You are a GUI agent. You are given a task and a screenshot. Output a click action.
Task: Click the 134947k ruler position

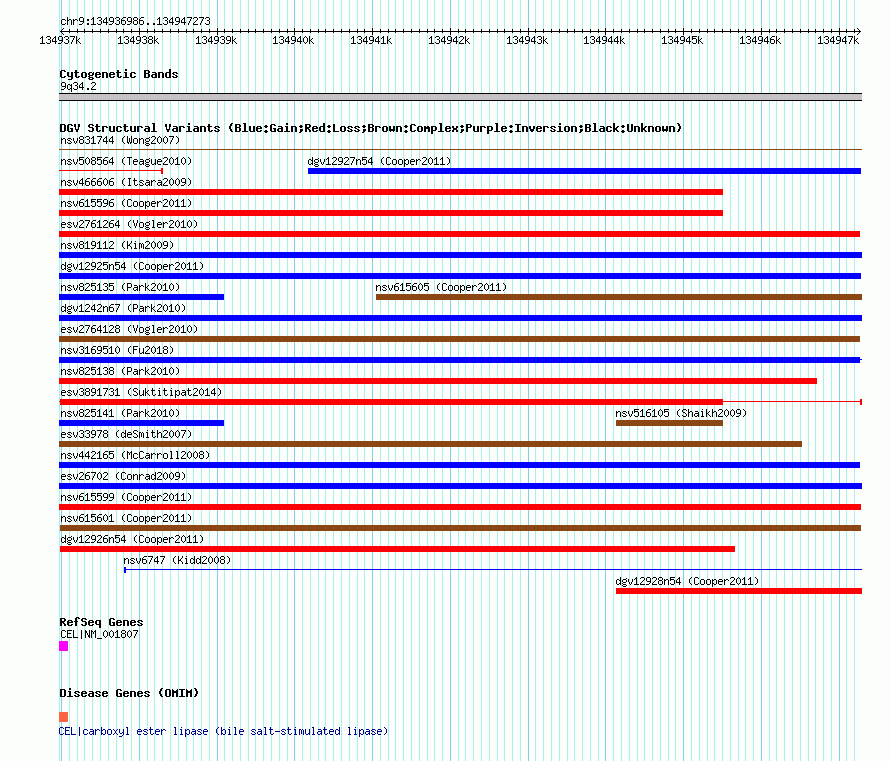[x=838, y=40]
